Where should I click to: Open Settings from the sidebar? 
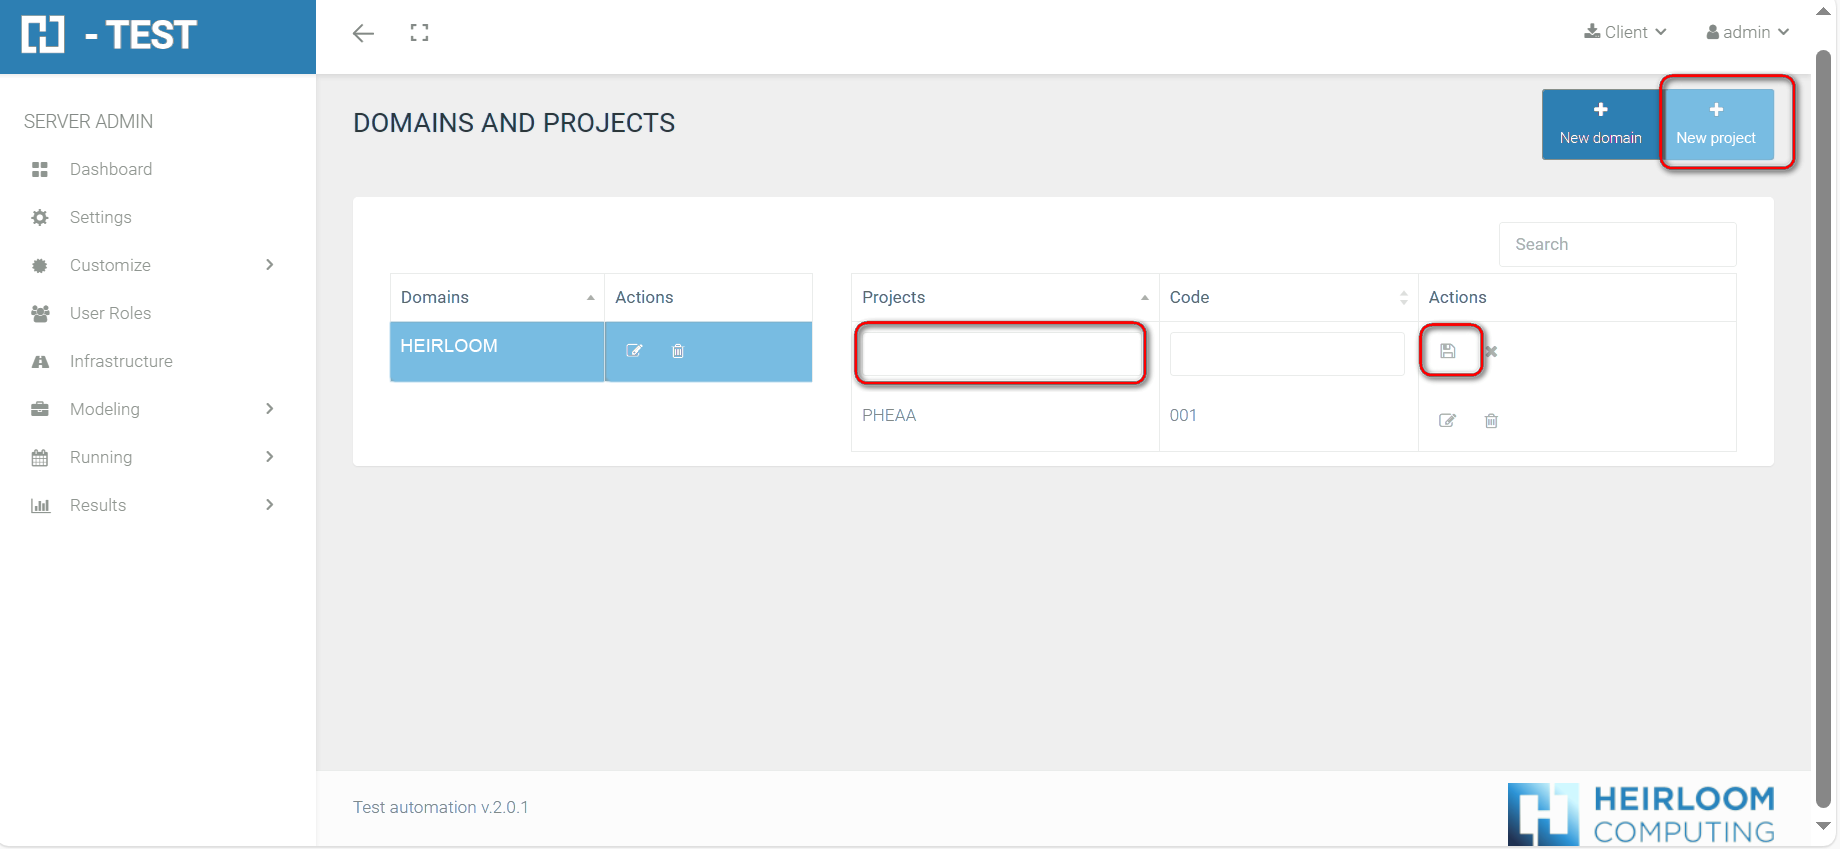(101, 217)
